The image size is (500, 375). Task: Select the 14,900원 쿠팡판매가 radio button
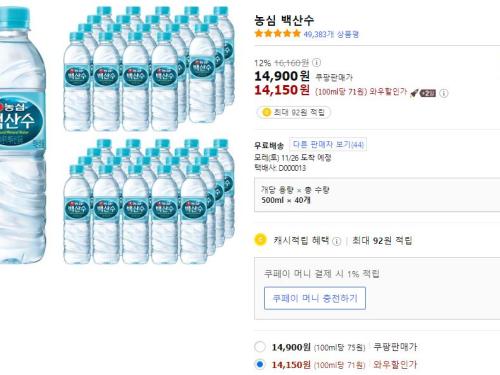tap(260, 347)
